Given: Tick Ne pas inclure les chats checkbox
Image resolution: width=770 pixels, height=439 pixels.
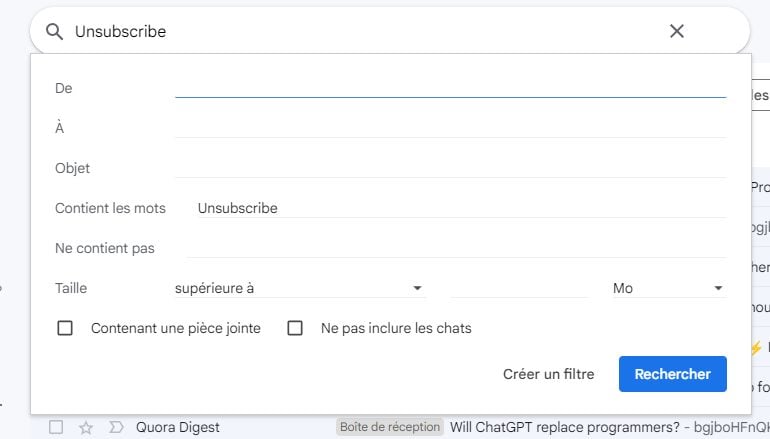Looking at the screenshot, I should [x=295, y=328].
